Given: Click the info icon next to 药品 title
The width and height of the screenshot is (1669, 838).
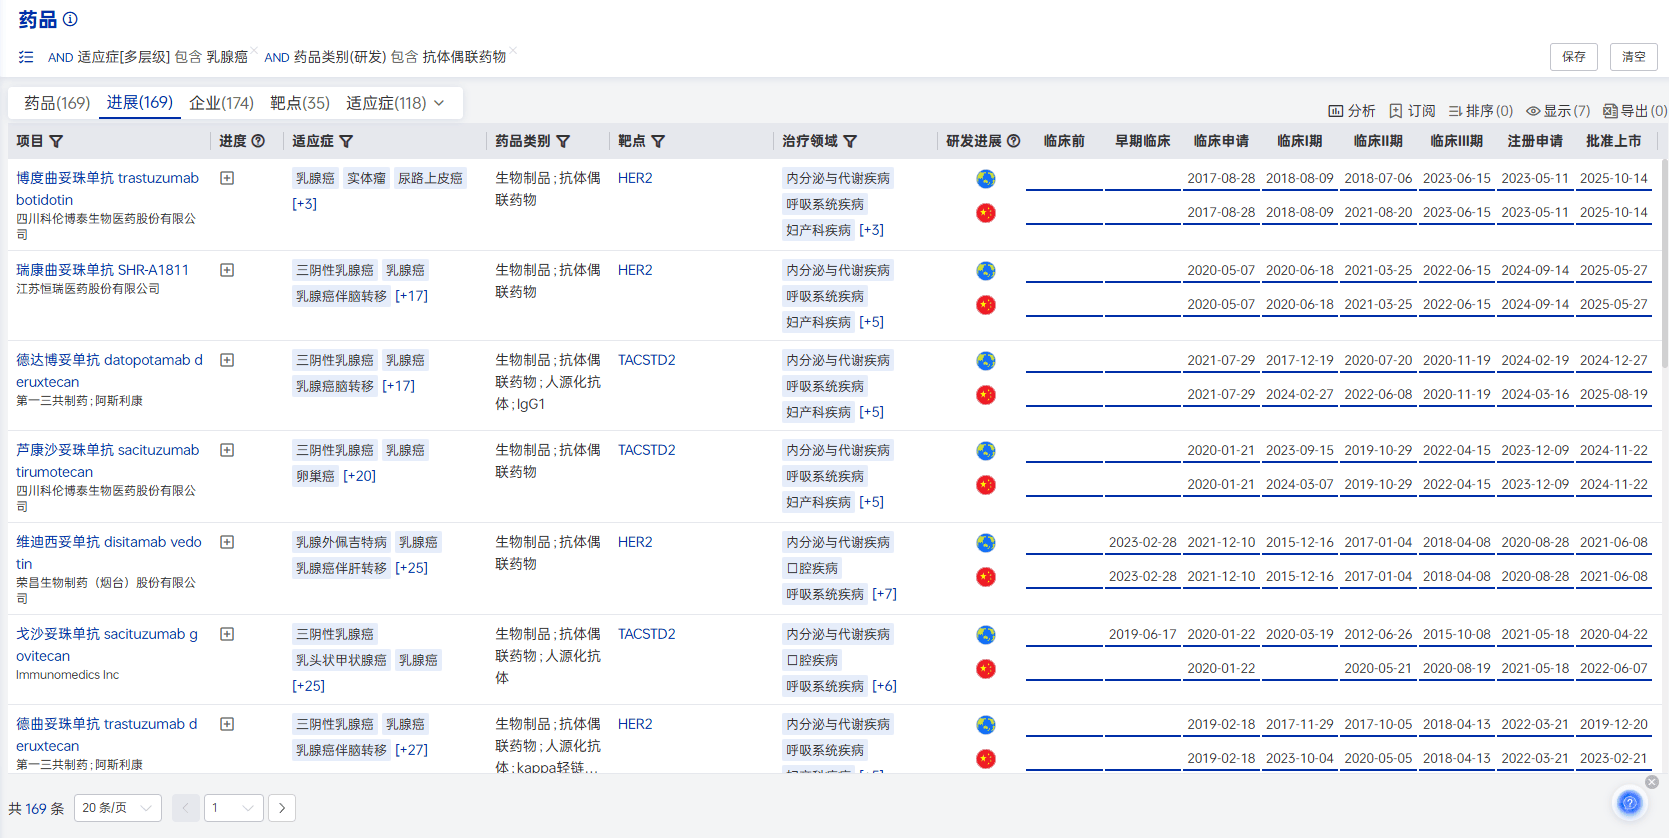Looking at the screenshot, I should (x=70, y=19).
